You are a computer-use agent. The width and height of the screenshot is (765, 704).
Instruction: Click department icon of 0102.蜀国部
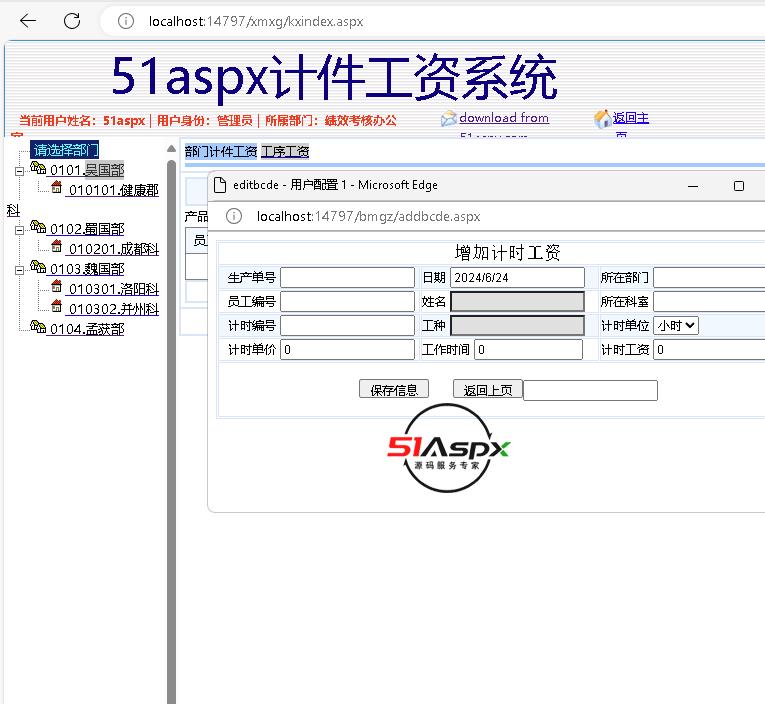38,227
